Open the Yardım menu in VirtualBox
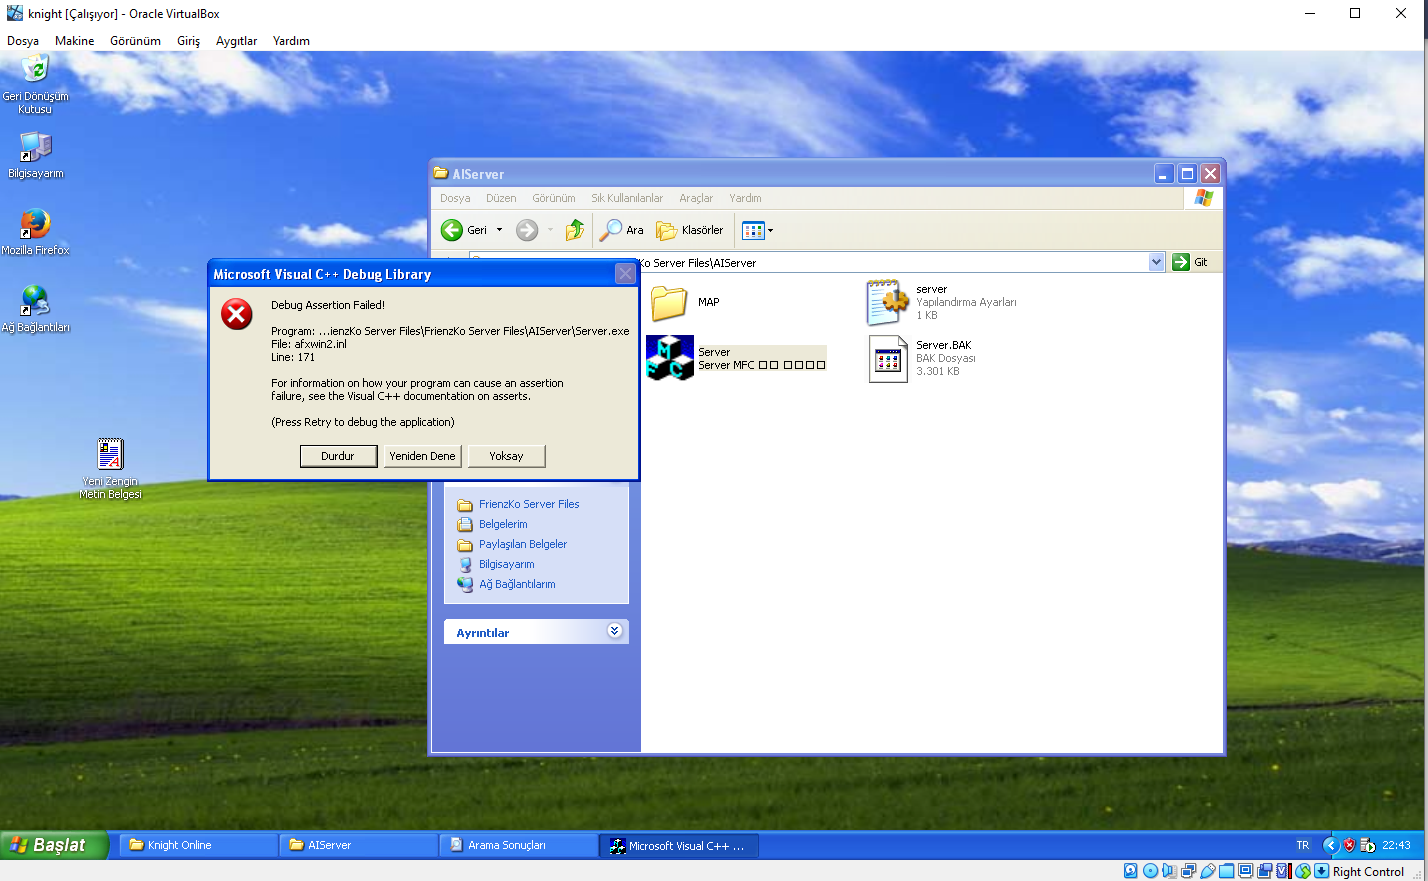Image resolution: width=1428 pixels, height=881 pixels. (291, 41)
